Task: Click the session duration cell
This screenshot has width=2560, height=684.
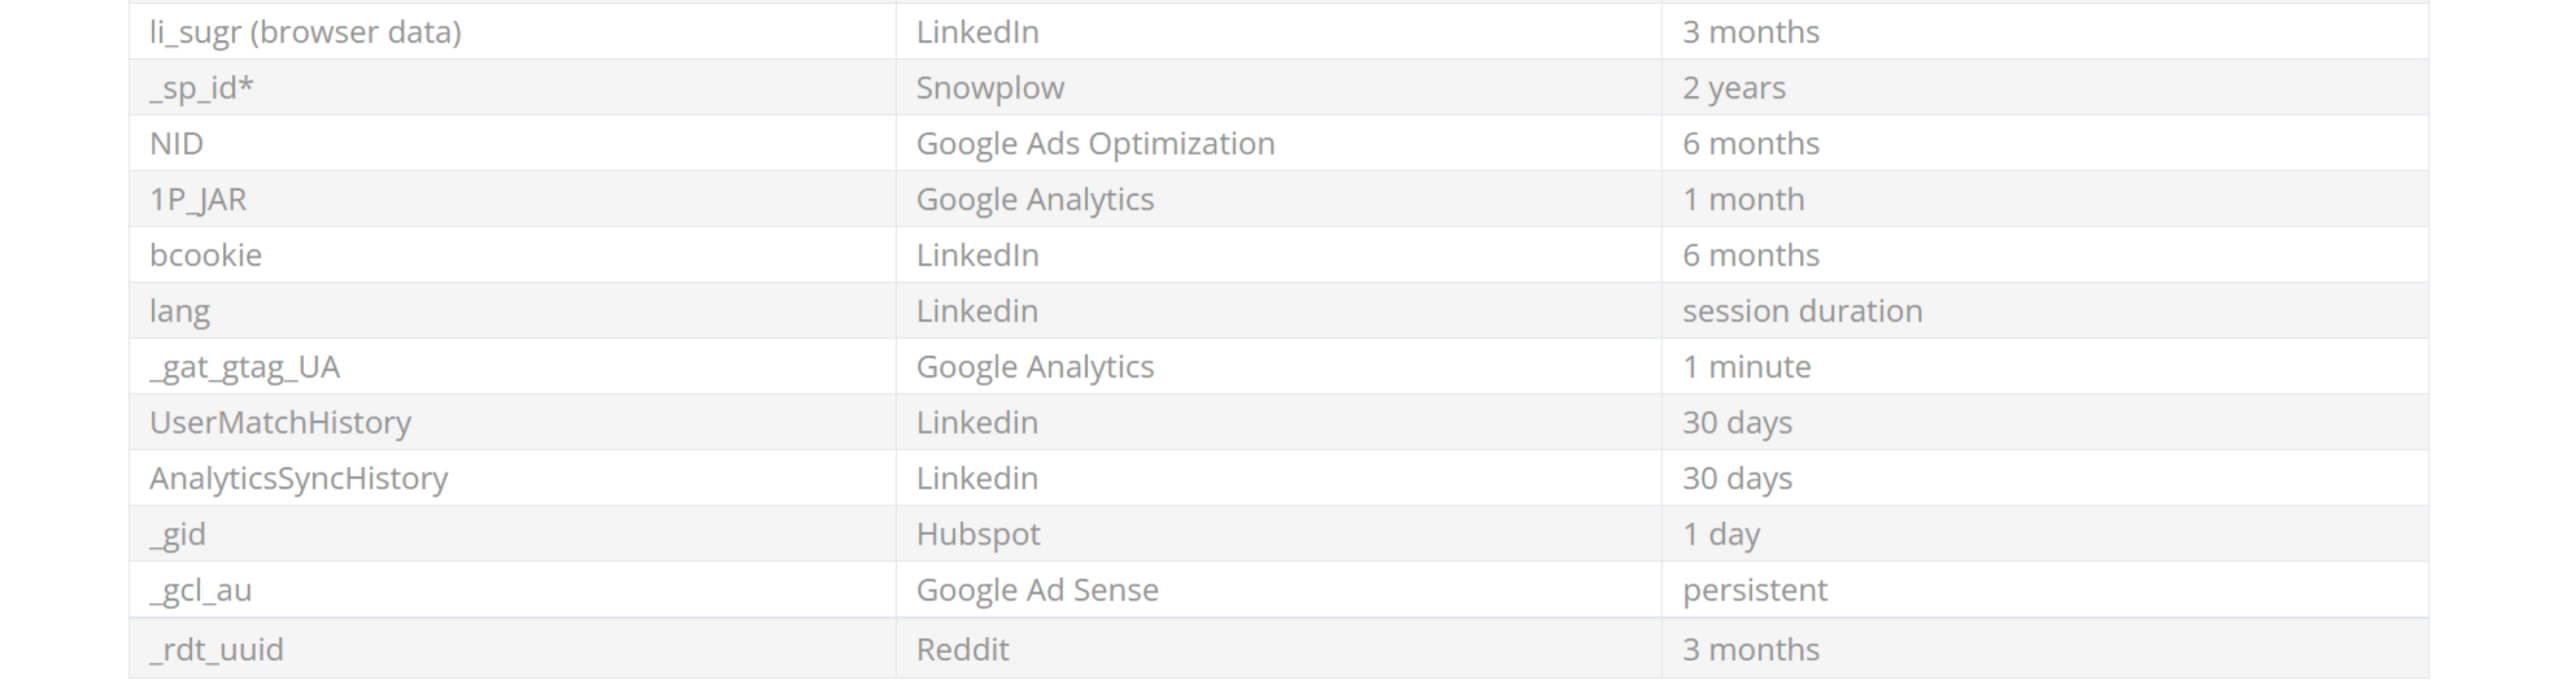Action: tap(1802, 311)
